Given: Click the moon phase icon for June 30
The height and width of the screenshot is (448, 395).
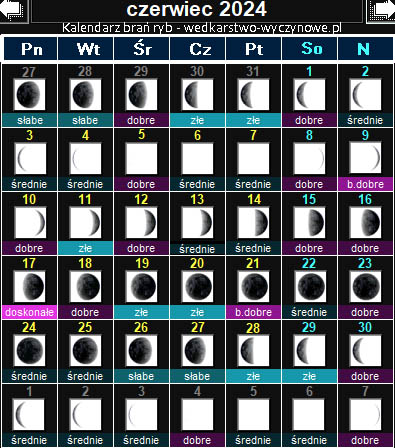Looking at the screenshot, I should (x=365, y=351).
